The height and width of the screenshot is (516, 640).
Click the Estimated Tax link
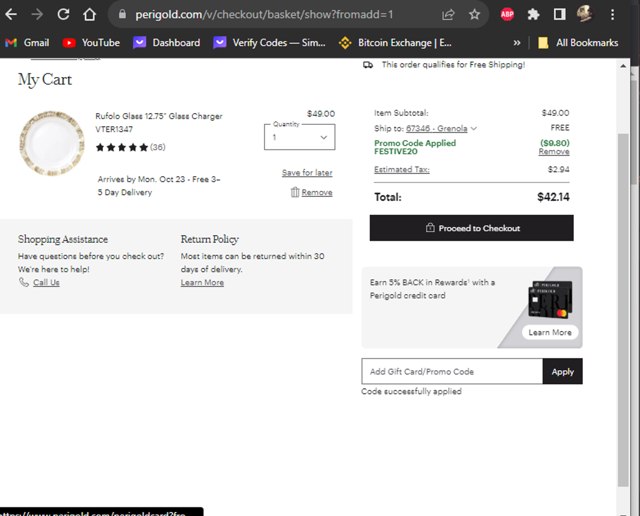[x=402, y=169]
